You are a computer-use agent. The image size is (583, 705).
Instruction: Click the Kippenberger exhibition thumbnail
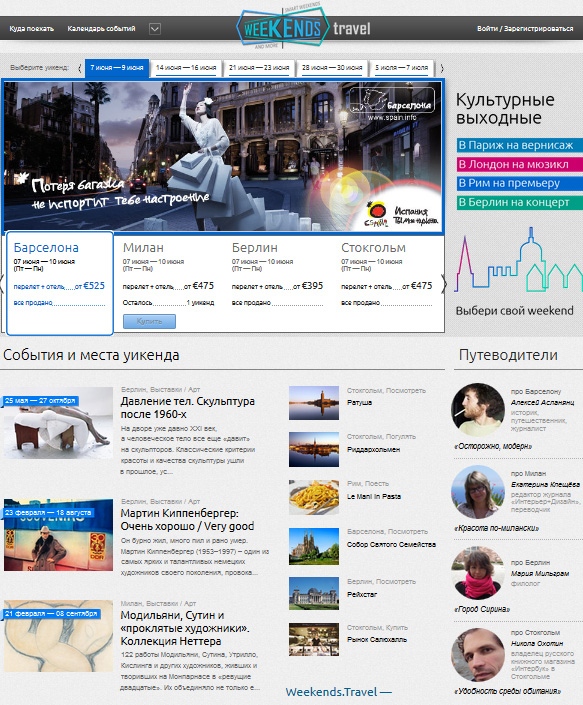click(x=58, y=535)
